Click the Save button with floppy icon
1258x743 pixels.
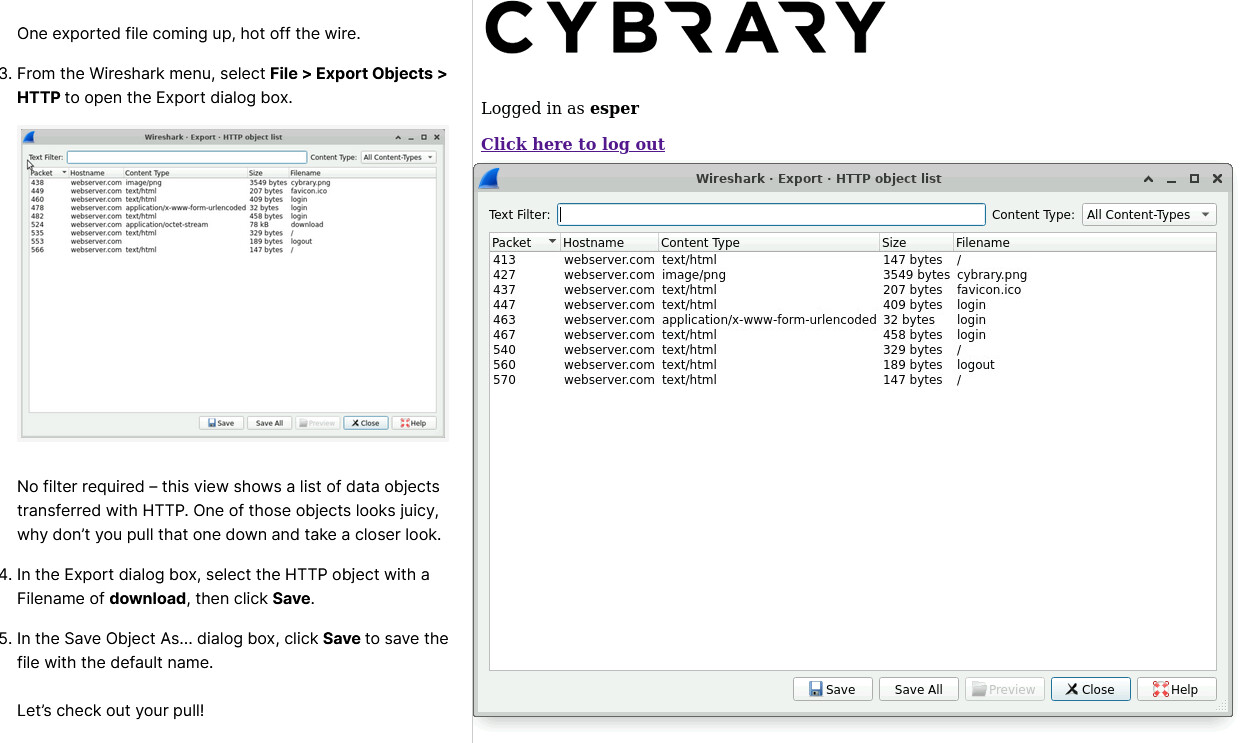(x=832, y=689)
